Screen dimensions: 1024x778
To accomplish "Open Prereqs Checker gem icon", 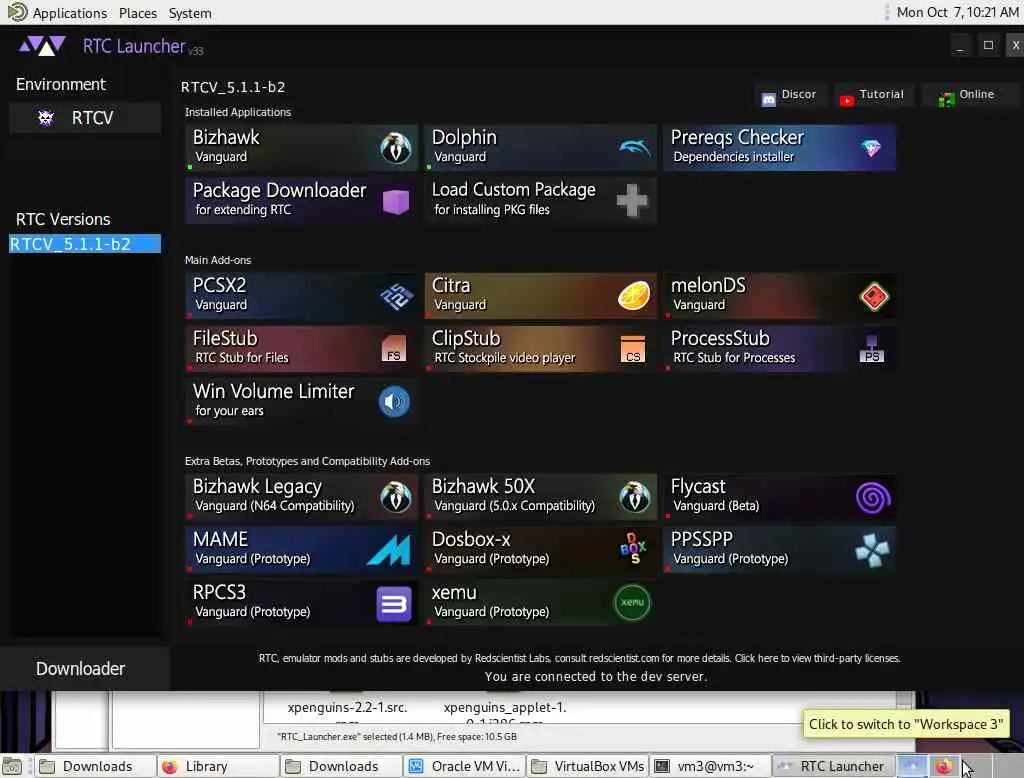I will tap(872, 148).
